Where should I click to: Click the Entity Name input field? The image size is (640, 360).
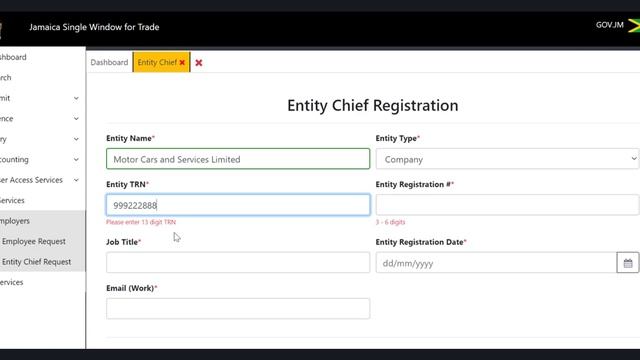coord(238,159)
